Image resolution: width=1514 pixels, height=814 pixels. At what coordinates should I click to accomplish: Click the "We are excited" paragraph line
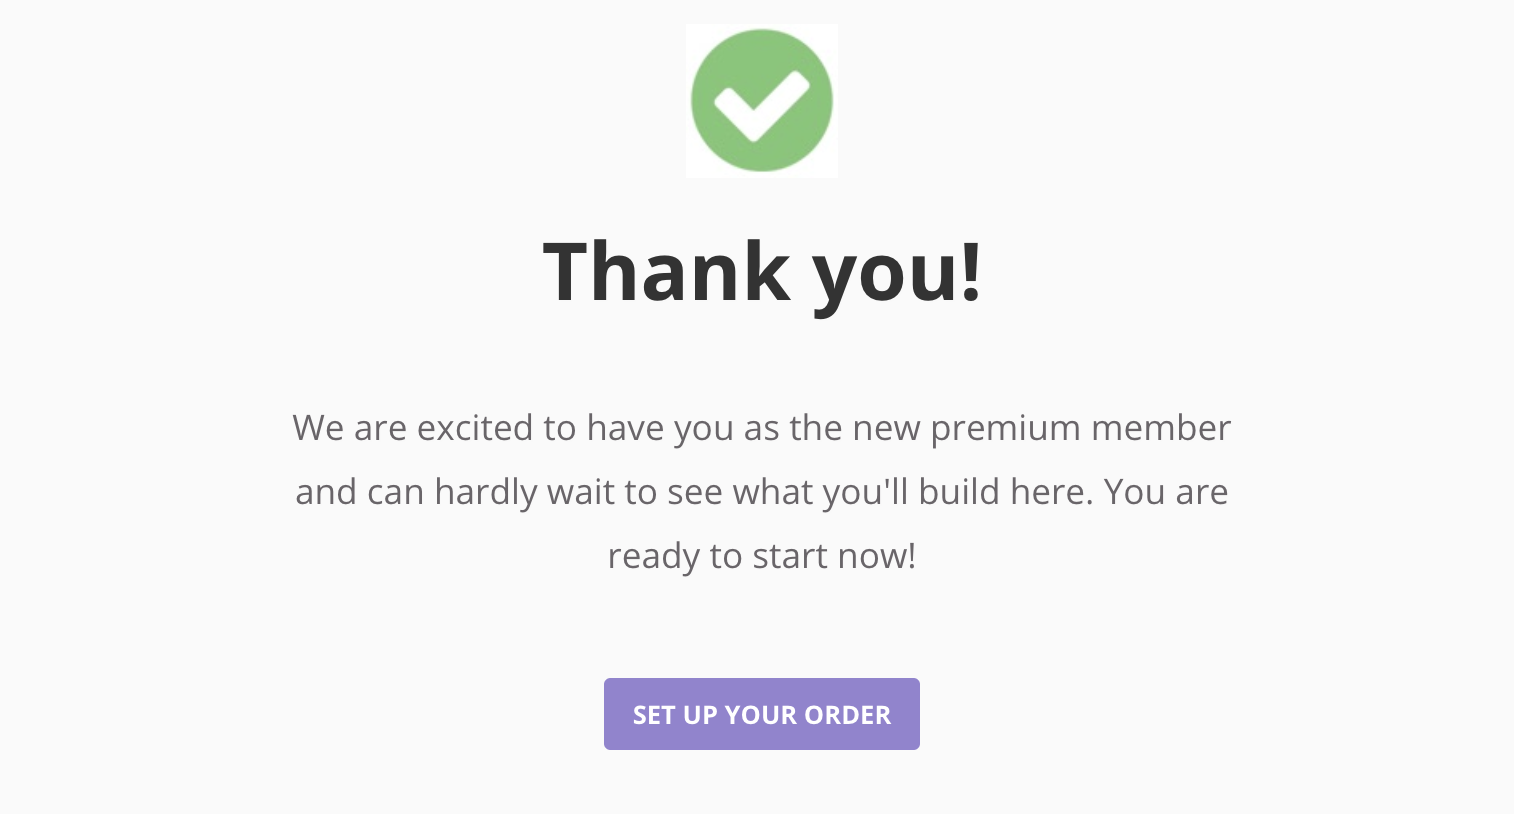point(762,428)
